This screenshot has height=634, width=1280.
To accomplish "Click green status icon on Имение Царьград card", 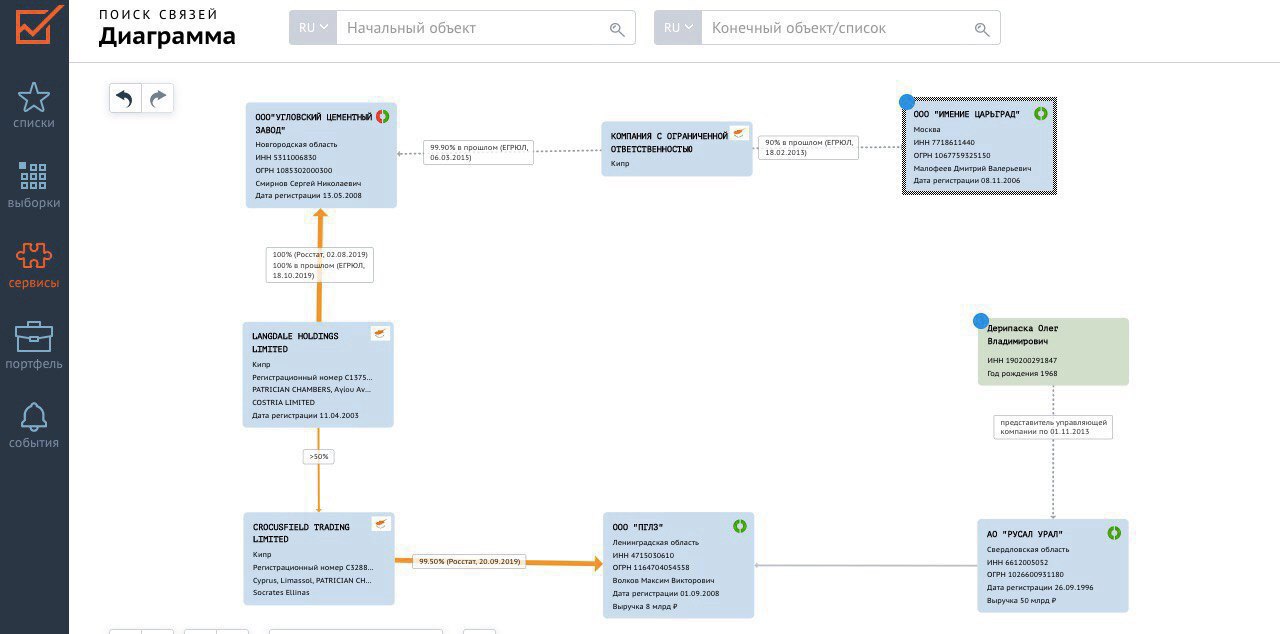I will pyautogui.click(x=1040, y=114).
